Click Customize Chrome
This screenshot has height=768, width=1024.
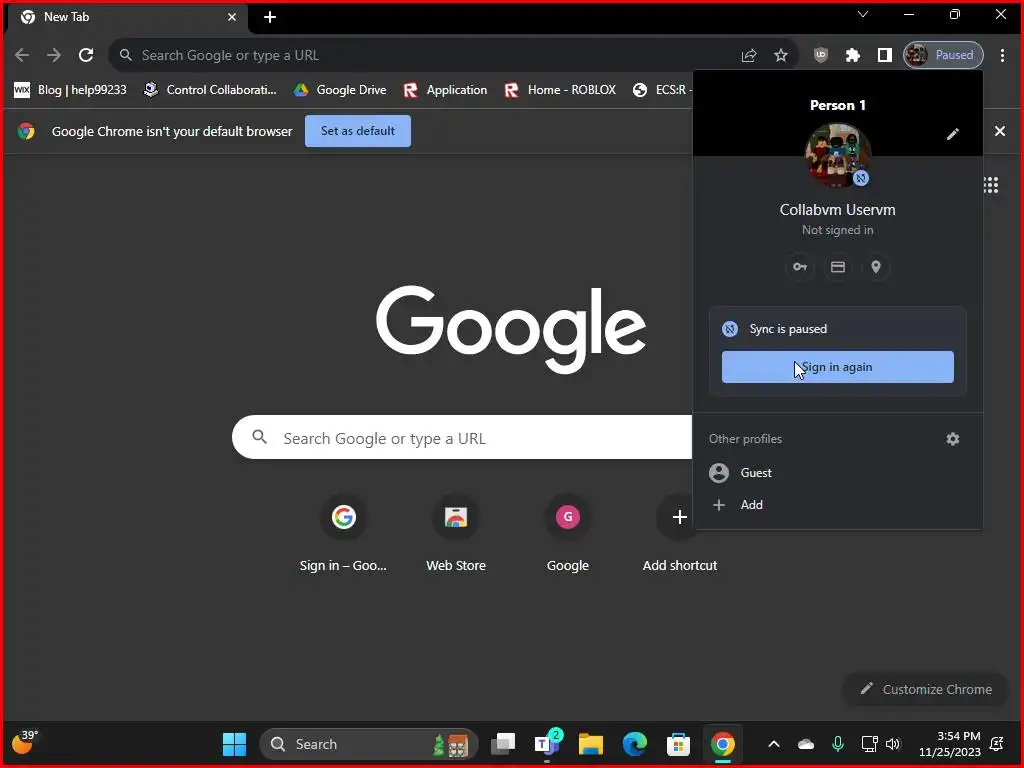click(x=925, y=690)
